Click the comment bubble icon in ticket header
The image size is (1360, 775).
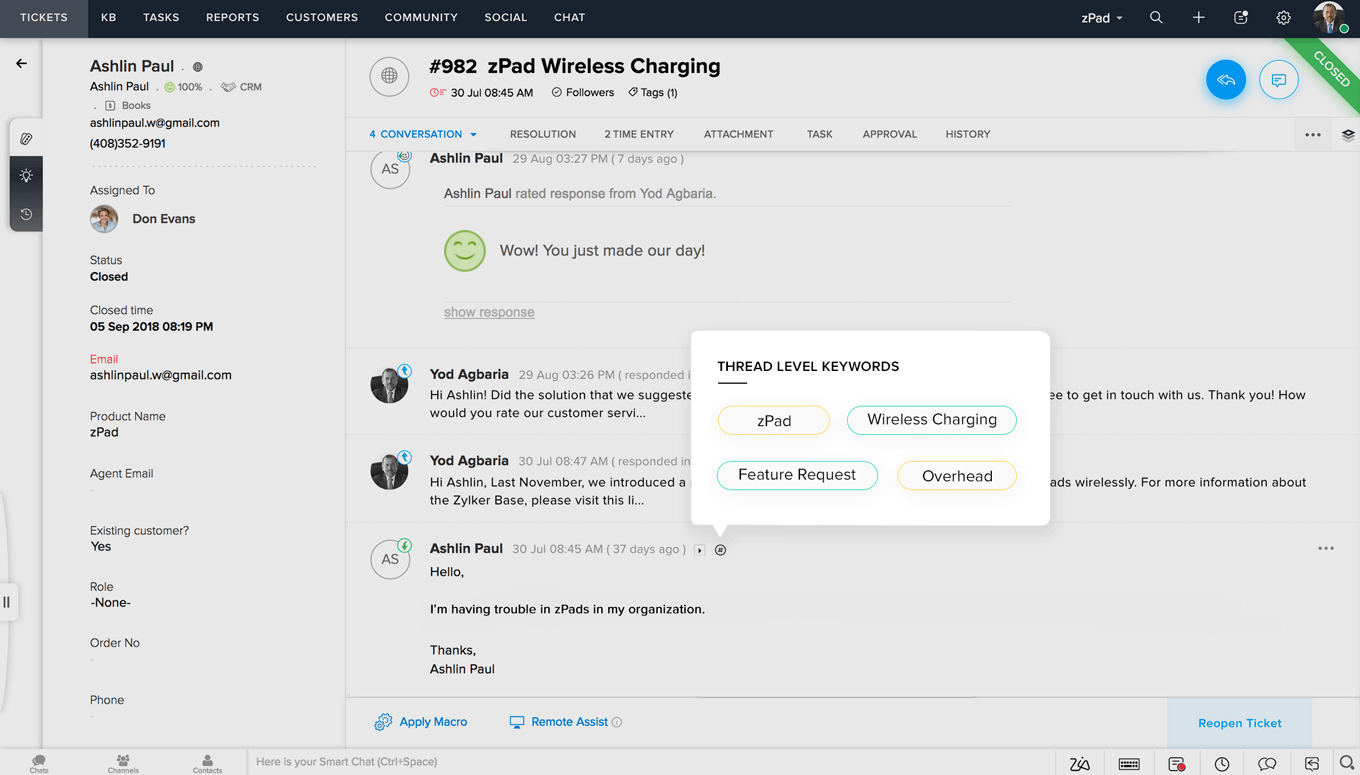1279,80
